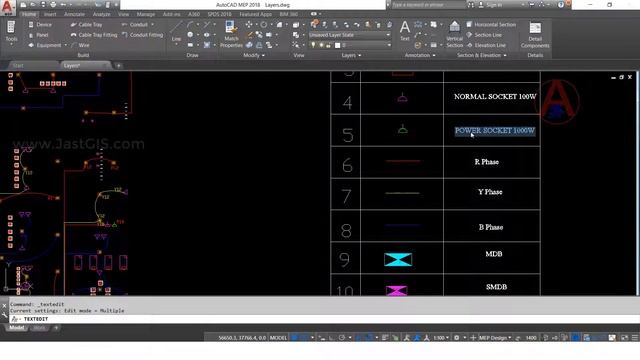Image resolution: width=640 pixels, height=360 pixels.
Task: Choose the Cable Tray Fitting tool
Action: pyautogui.click(x=94, y=35)
